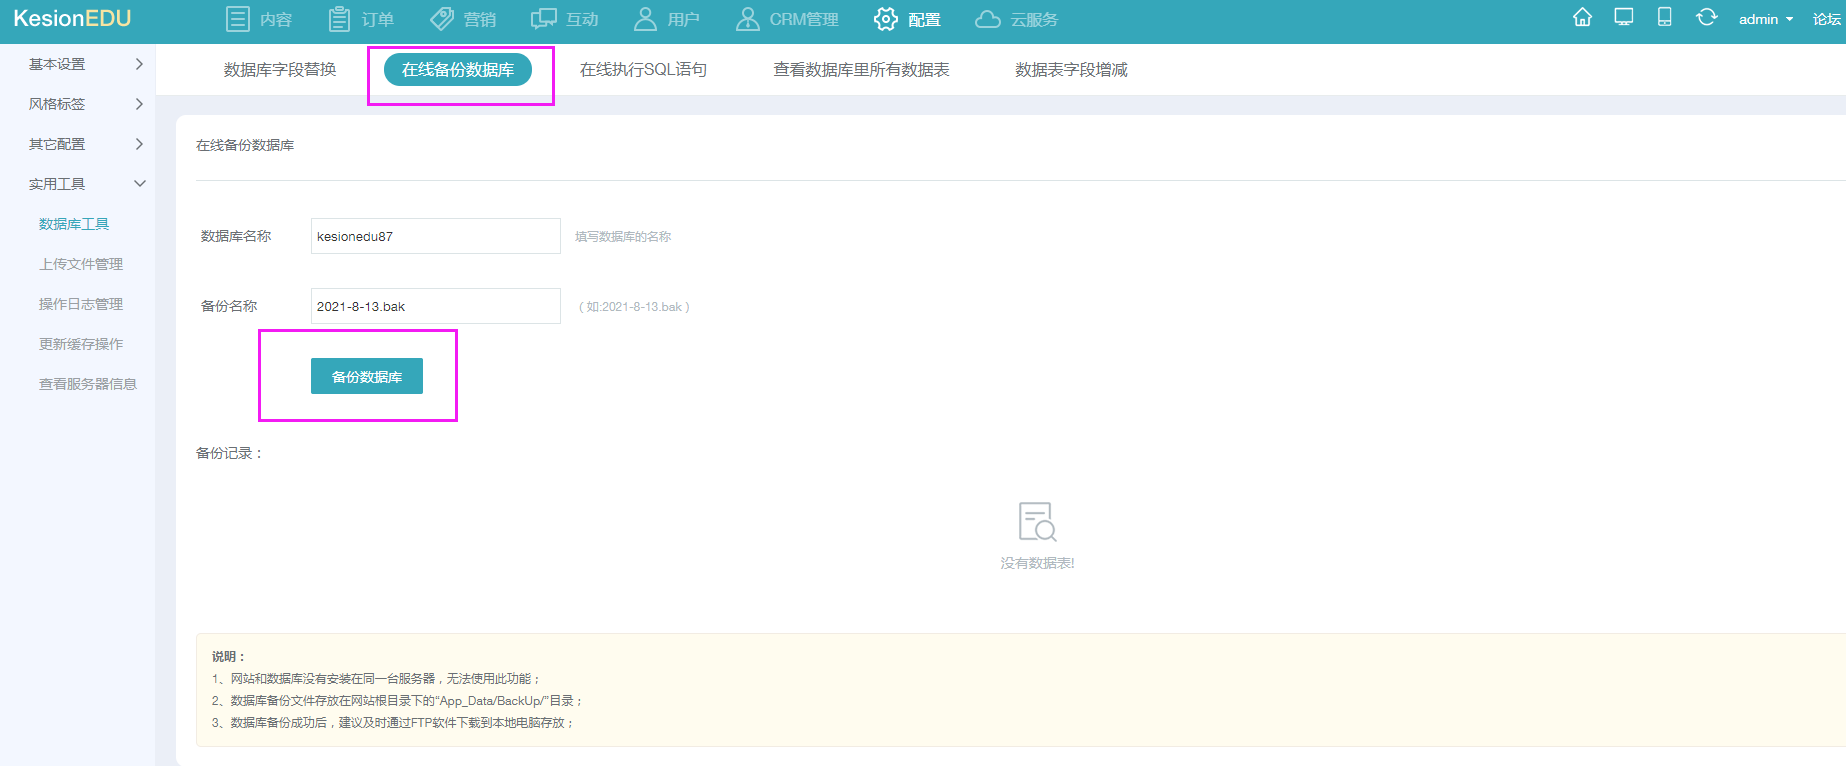Image resolution: width=1846 pixels, height=766 pixels.
Task: Open the 互动 interaction chat icon
Action: tap(544, 19)
